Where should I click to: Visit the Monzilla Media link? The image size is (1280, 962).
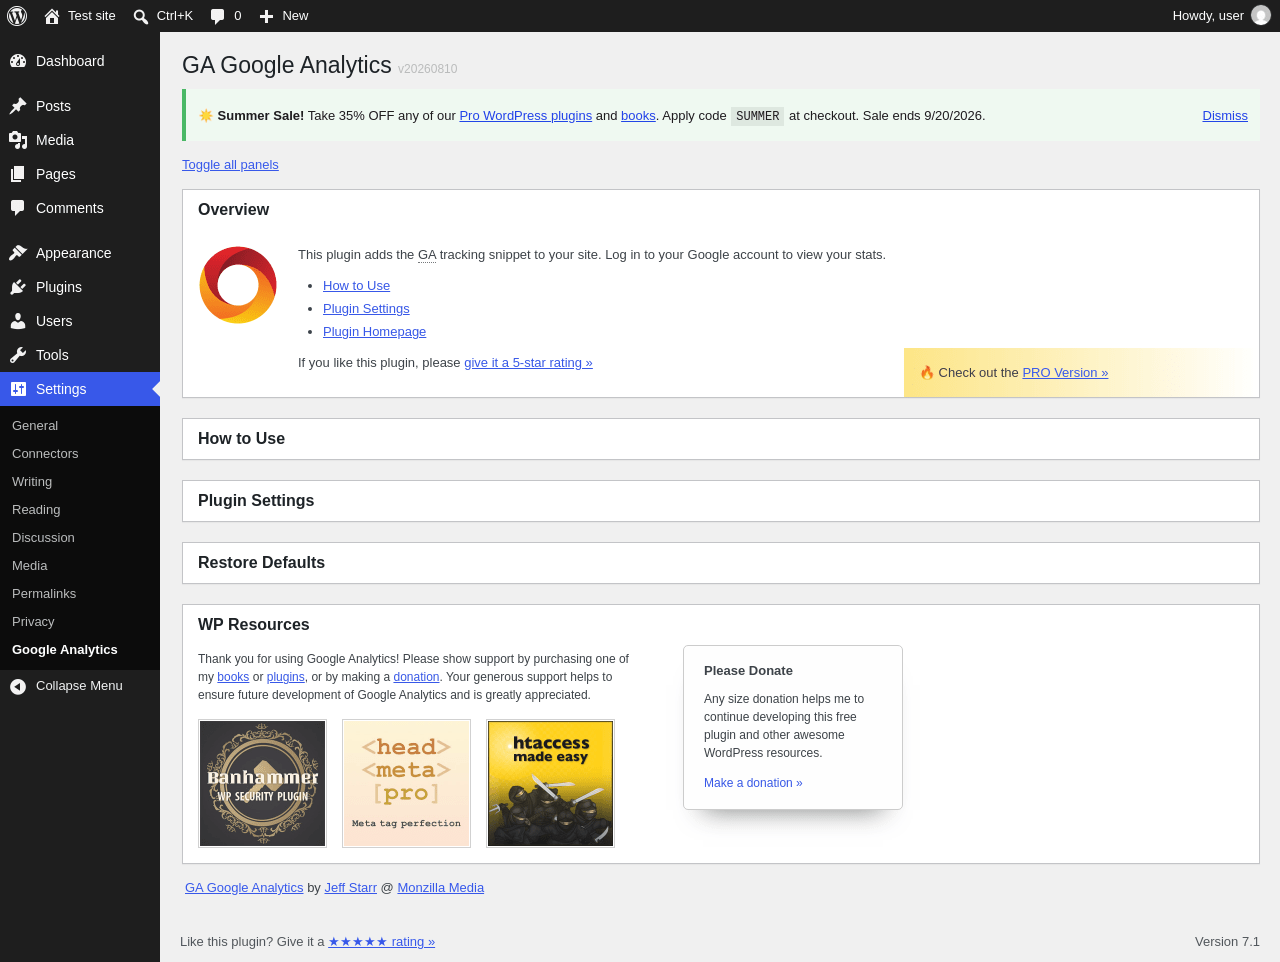(x=440, y=888)
